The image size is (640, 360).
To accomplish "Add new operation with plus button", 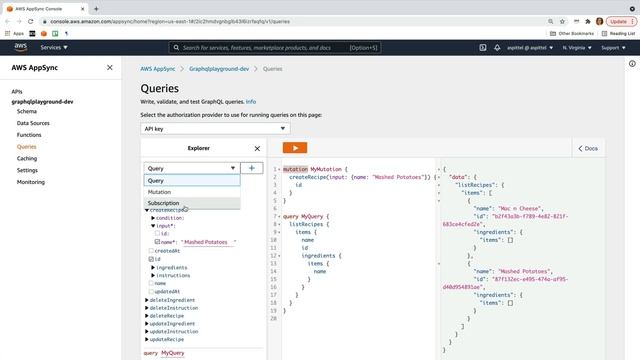I will coord(251,168).
